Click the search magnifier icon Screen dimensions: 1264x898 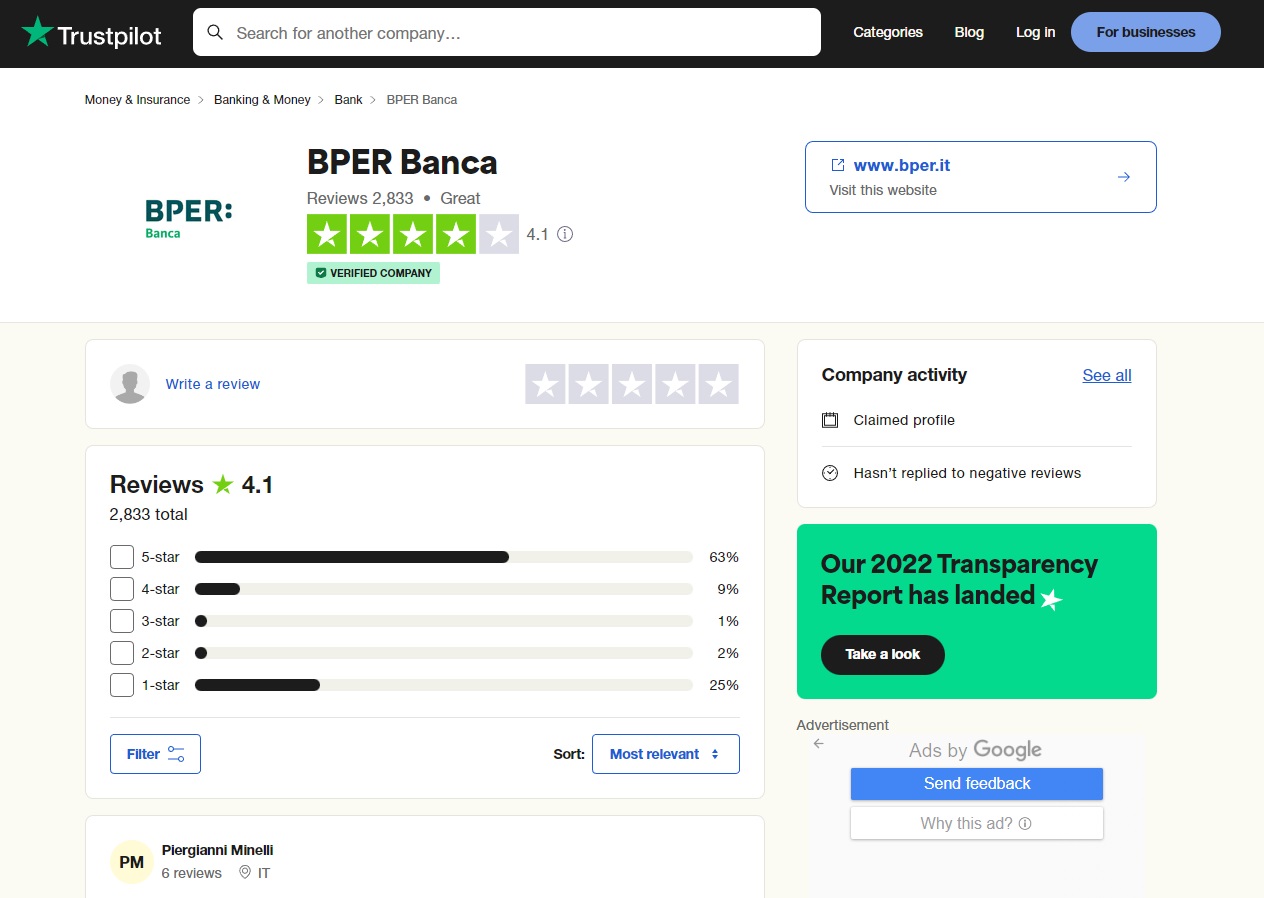[x=215, y=33]
